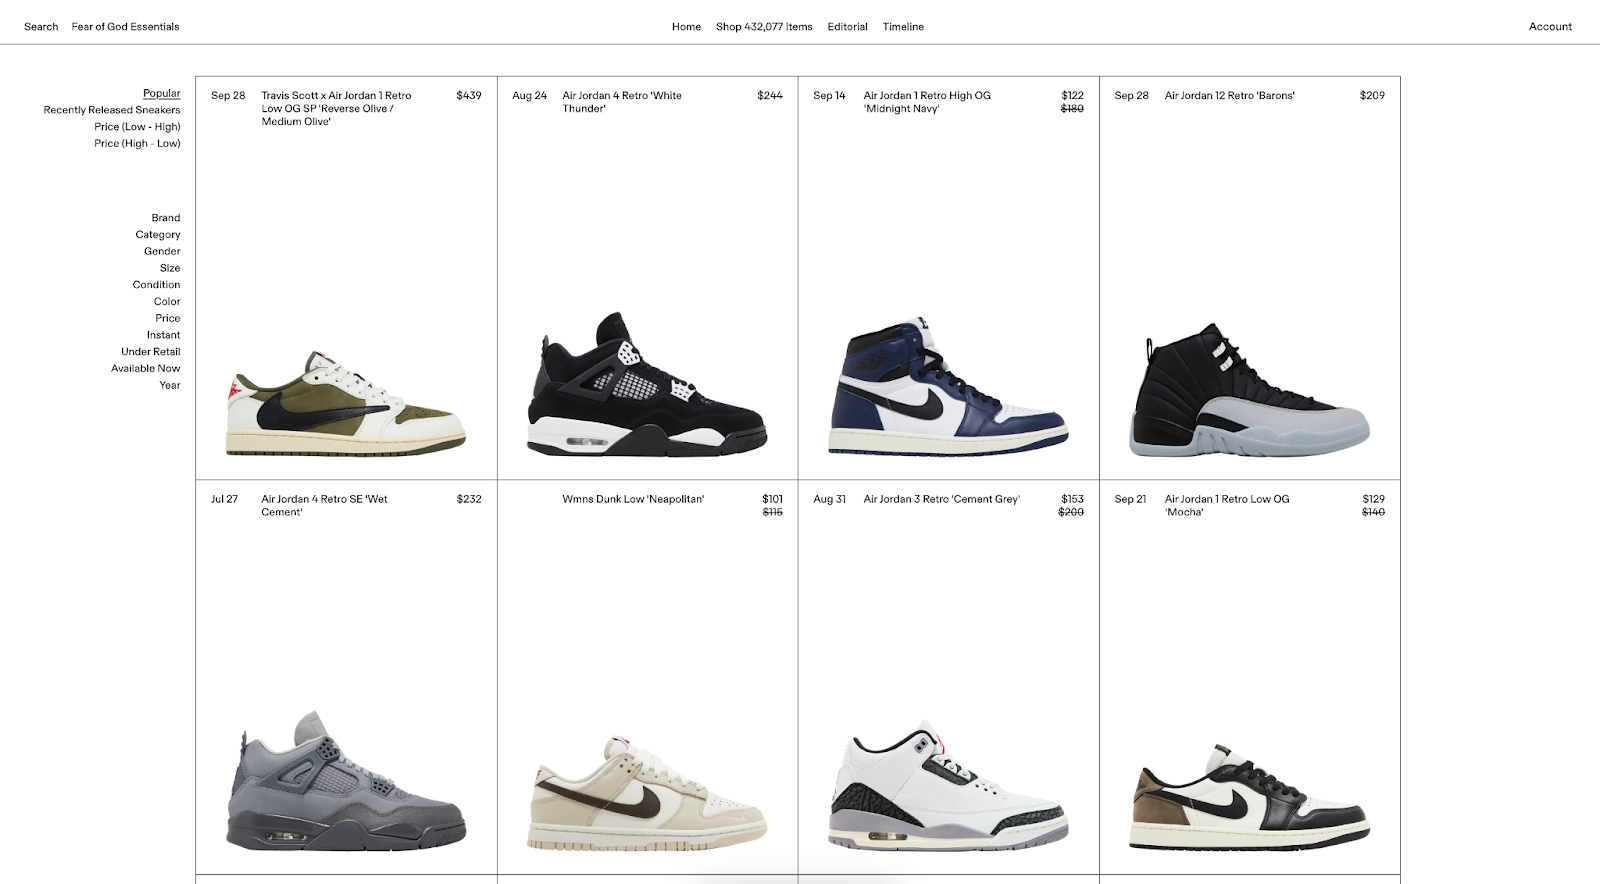Open the Timeline menu item
Image resolution: width=1600 pixels, height=884 pixels.
pos(903,27)
